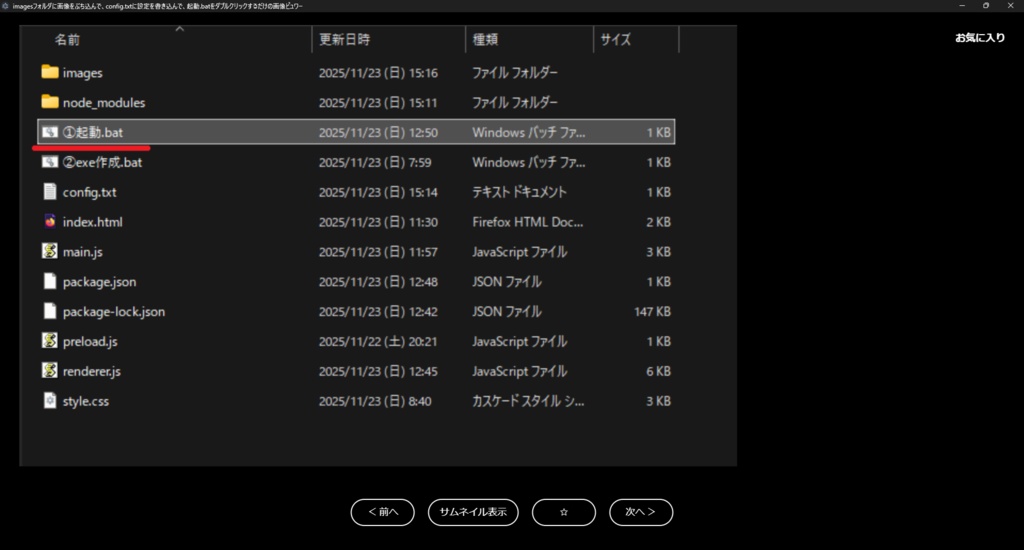The height and width of the screenshot is (550, 1024).
Task: Click the config.txt document icon
Action: (x=50, y=191)
